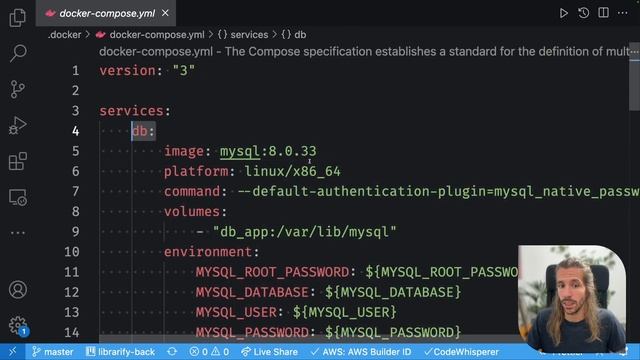
Task: Split the editor to the right
Action: 603,13
